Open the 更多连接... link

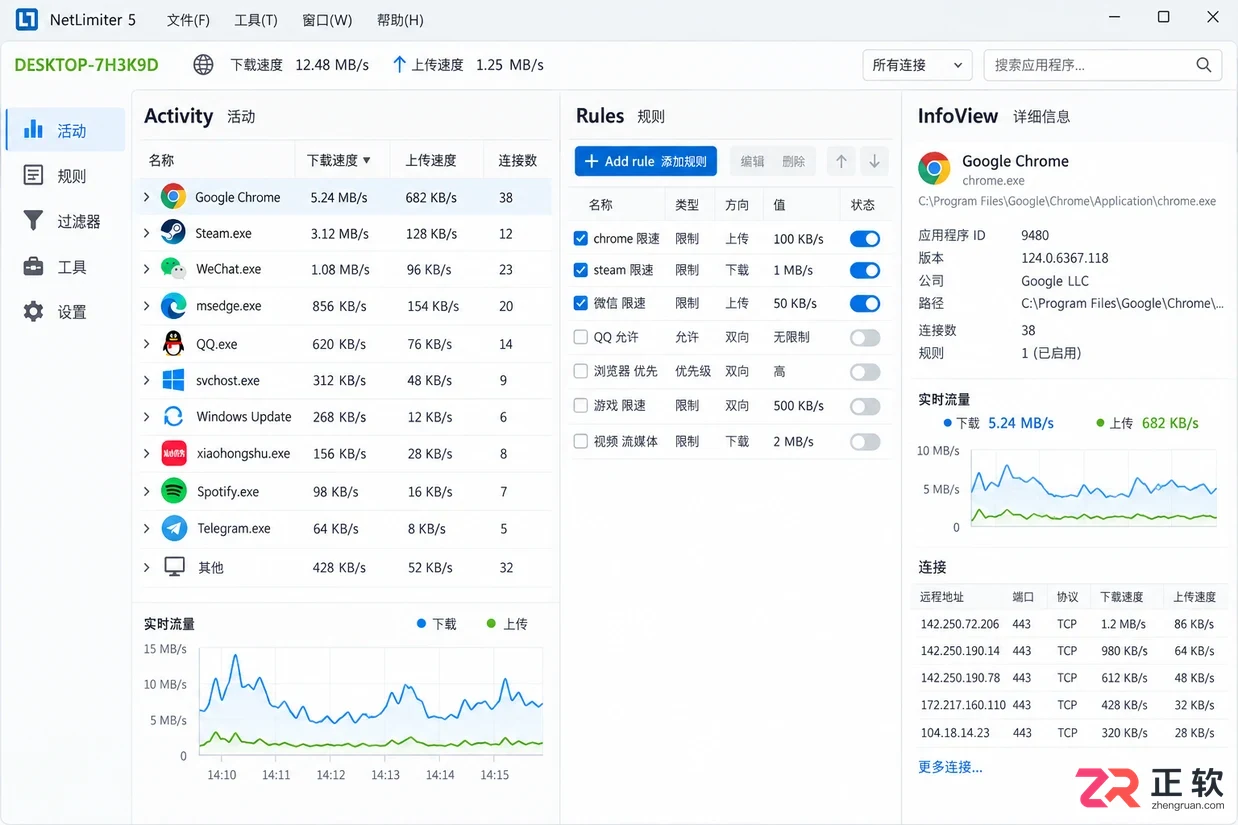click(950, 767)
